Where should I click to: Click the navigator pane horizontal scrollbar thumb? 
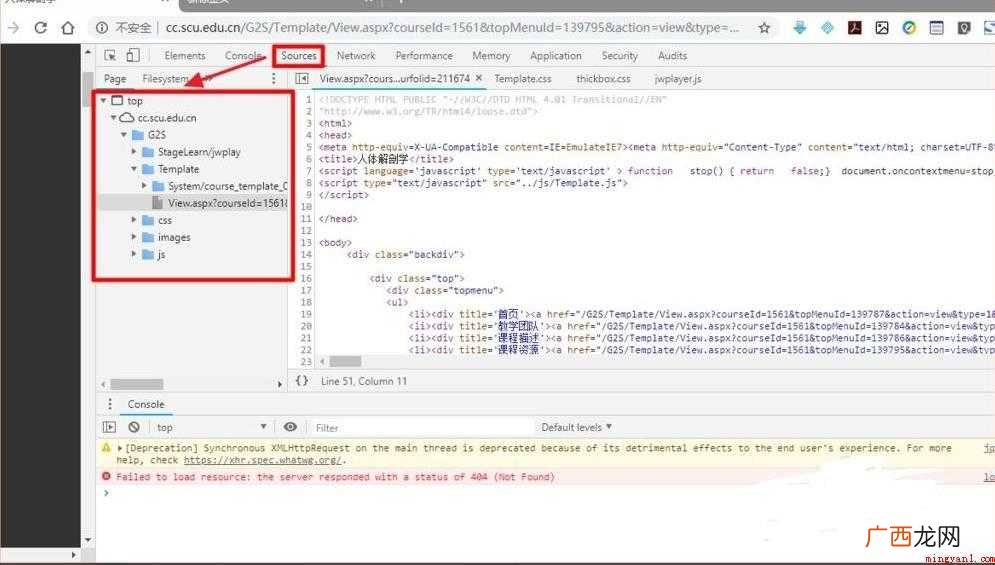[136, 384]
